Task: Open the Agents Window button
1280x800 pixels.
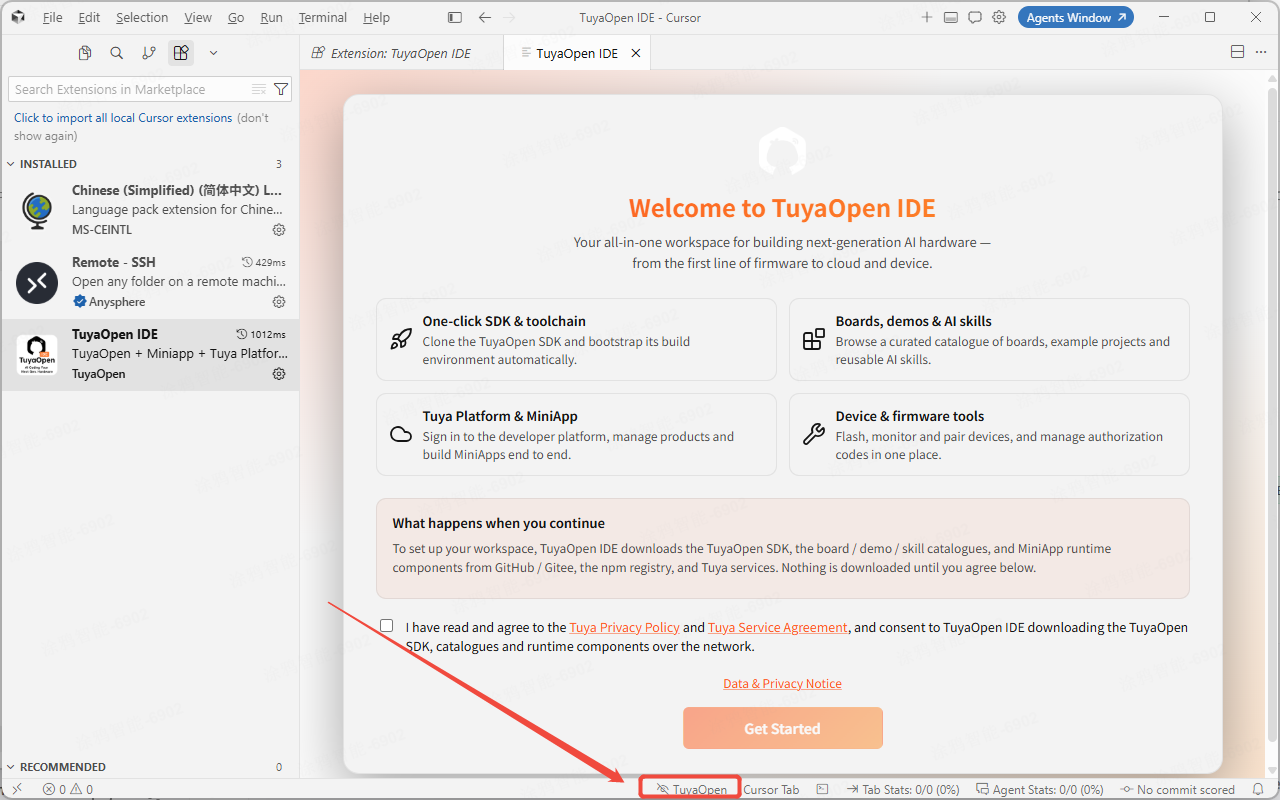Action: [1076, 17]
